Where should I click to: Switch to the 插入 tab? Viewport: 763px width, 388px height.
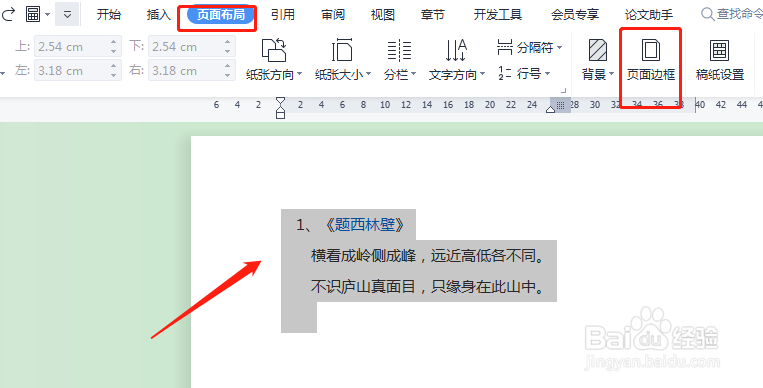pyautogui.click(x=159, y=15)
